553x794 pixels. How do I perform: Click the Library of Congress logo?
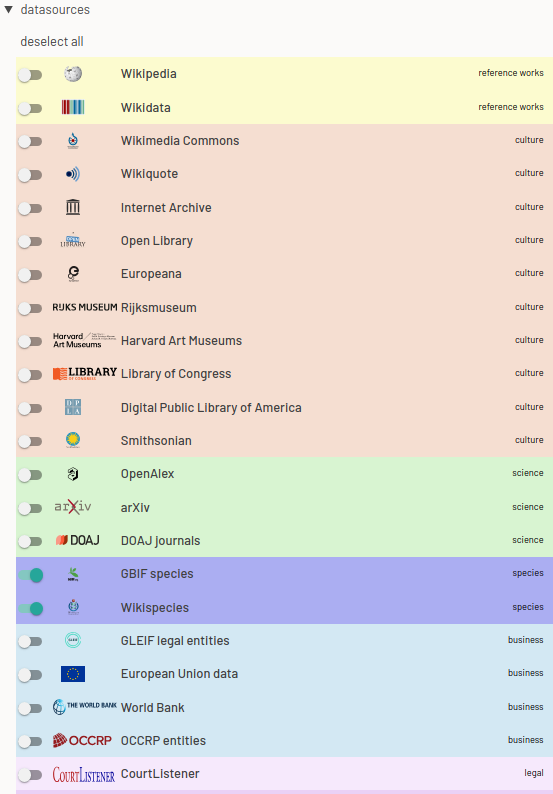pyautogui.click(x=85, y=374)
